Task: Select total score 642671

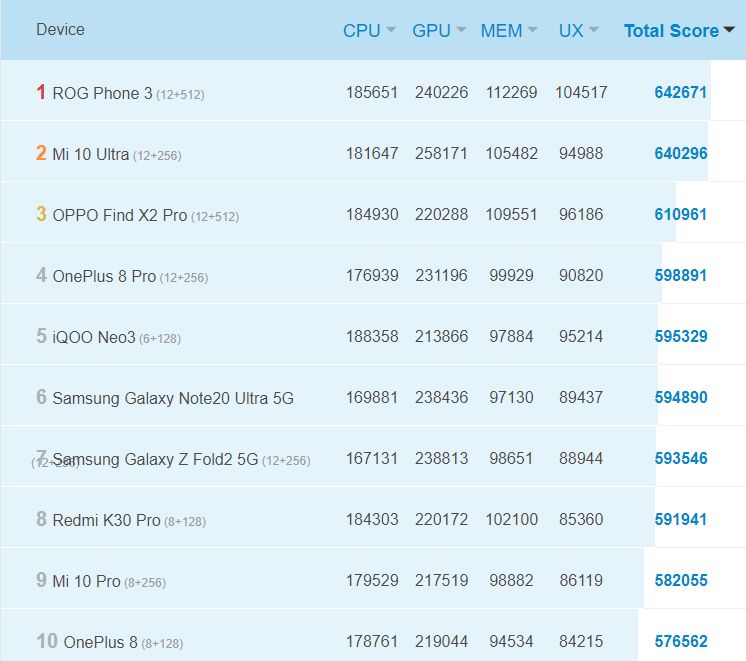Action: [x=681, y=92]
